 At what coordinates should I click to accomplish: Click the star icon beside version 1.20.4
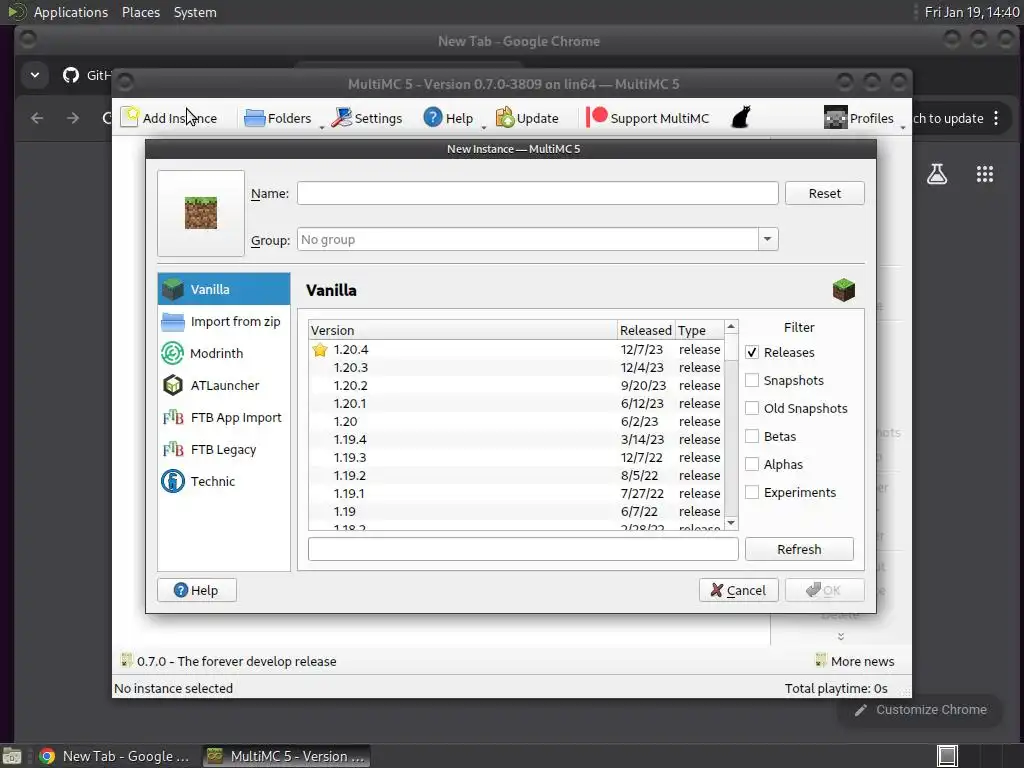(x=320, y=349)
